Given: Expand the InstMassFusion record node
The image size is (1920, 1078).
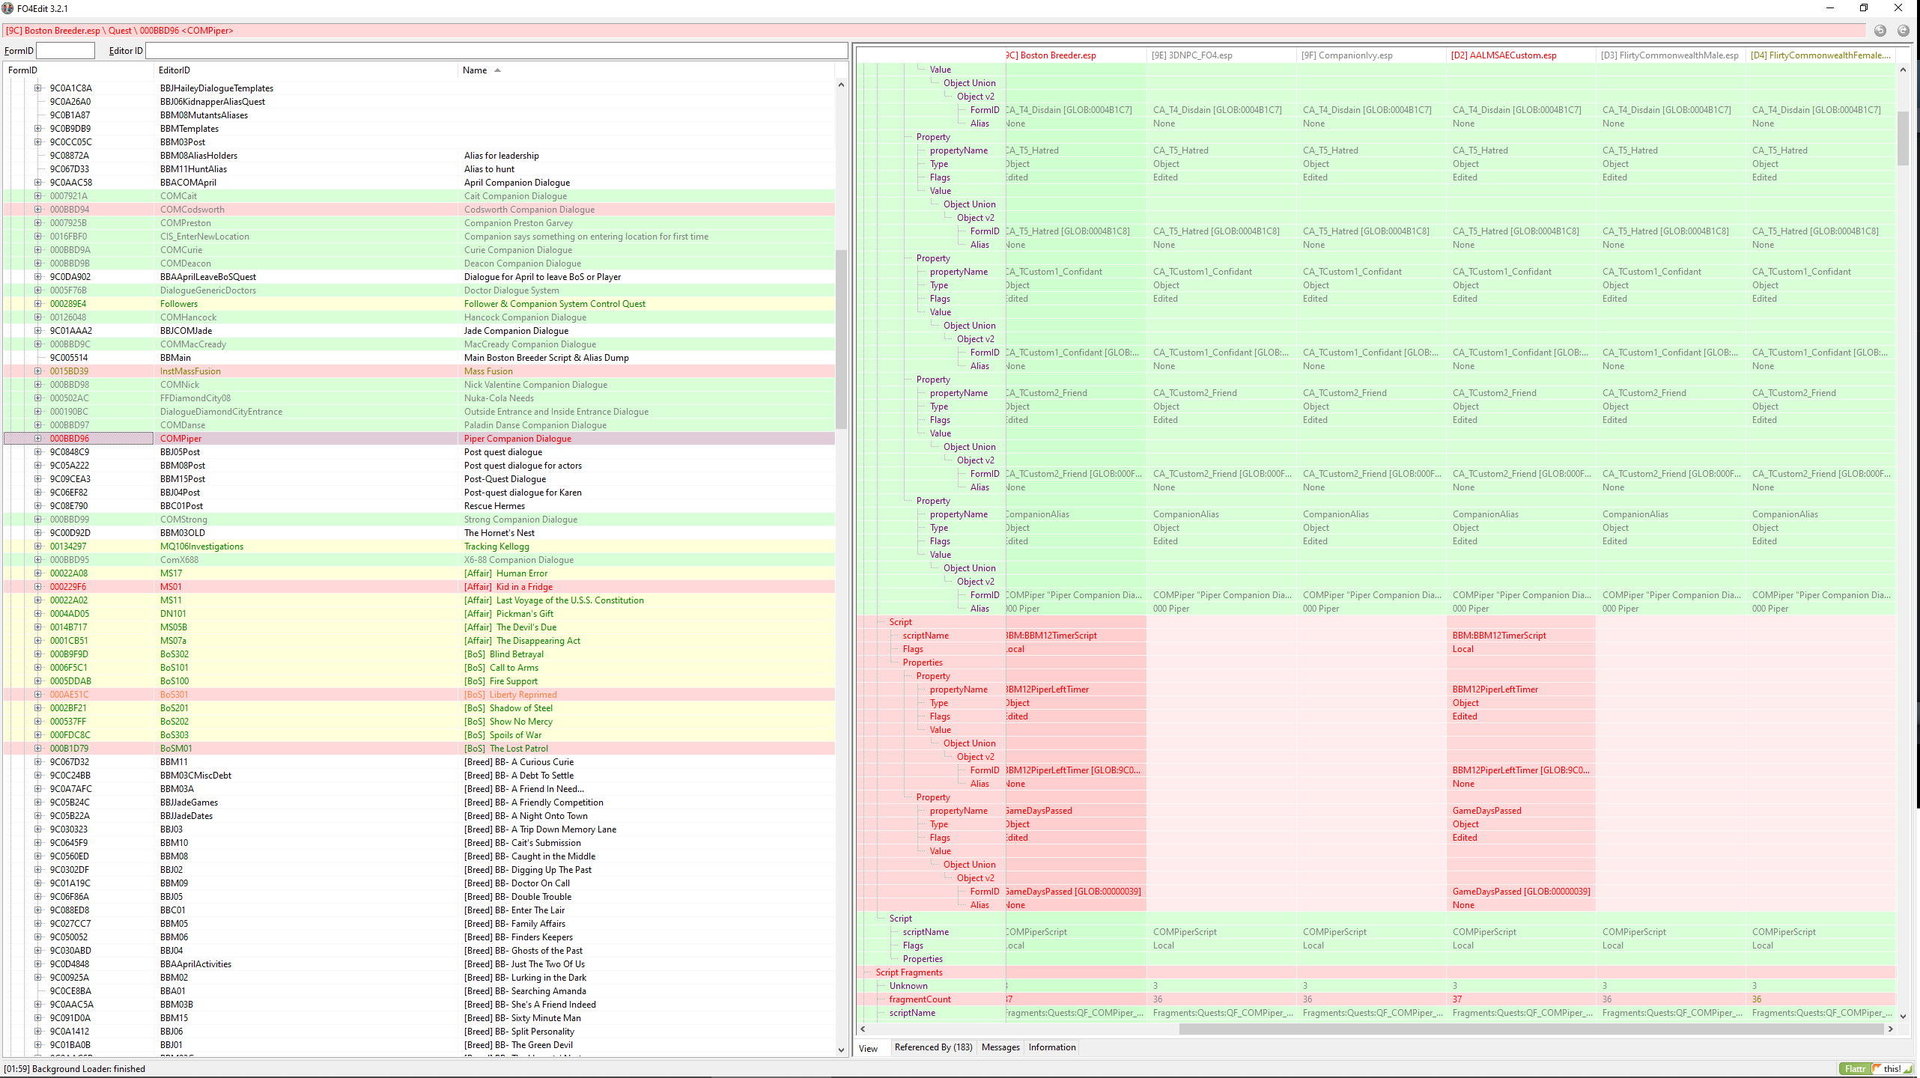Looking at the screenshot, I should [x=38, y=371].
